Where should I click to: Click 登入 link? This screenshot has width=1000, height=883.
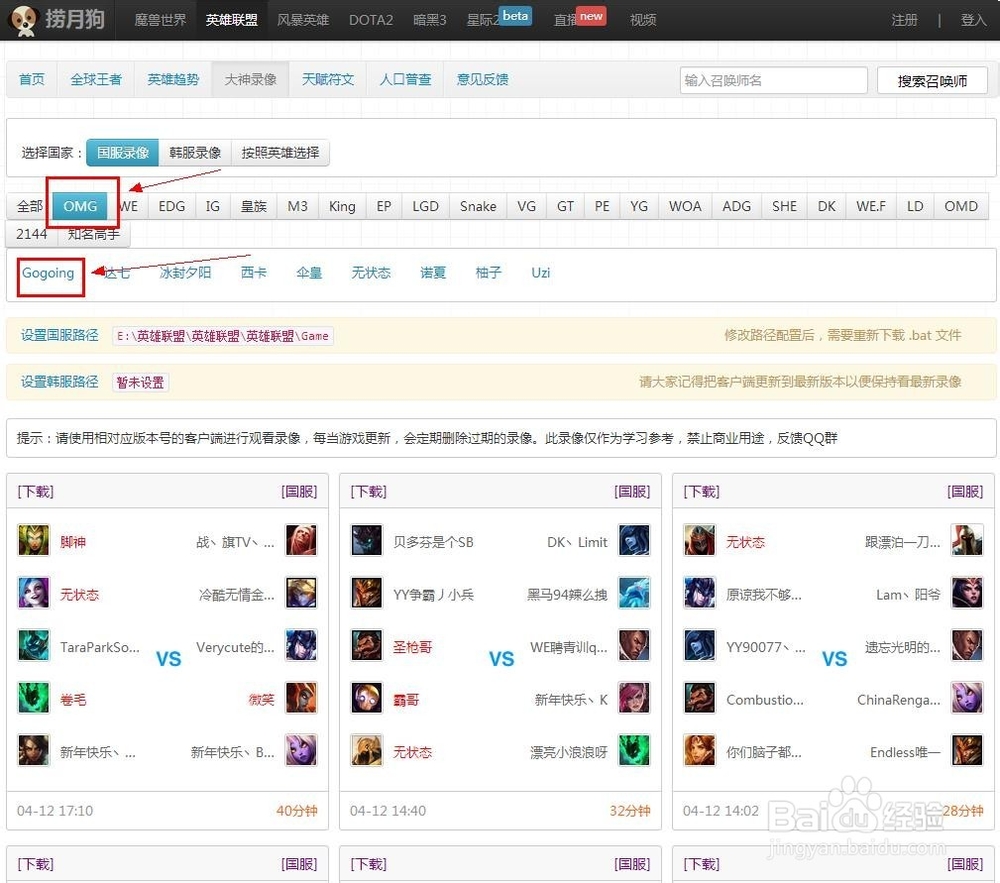coord(973,20)
